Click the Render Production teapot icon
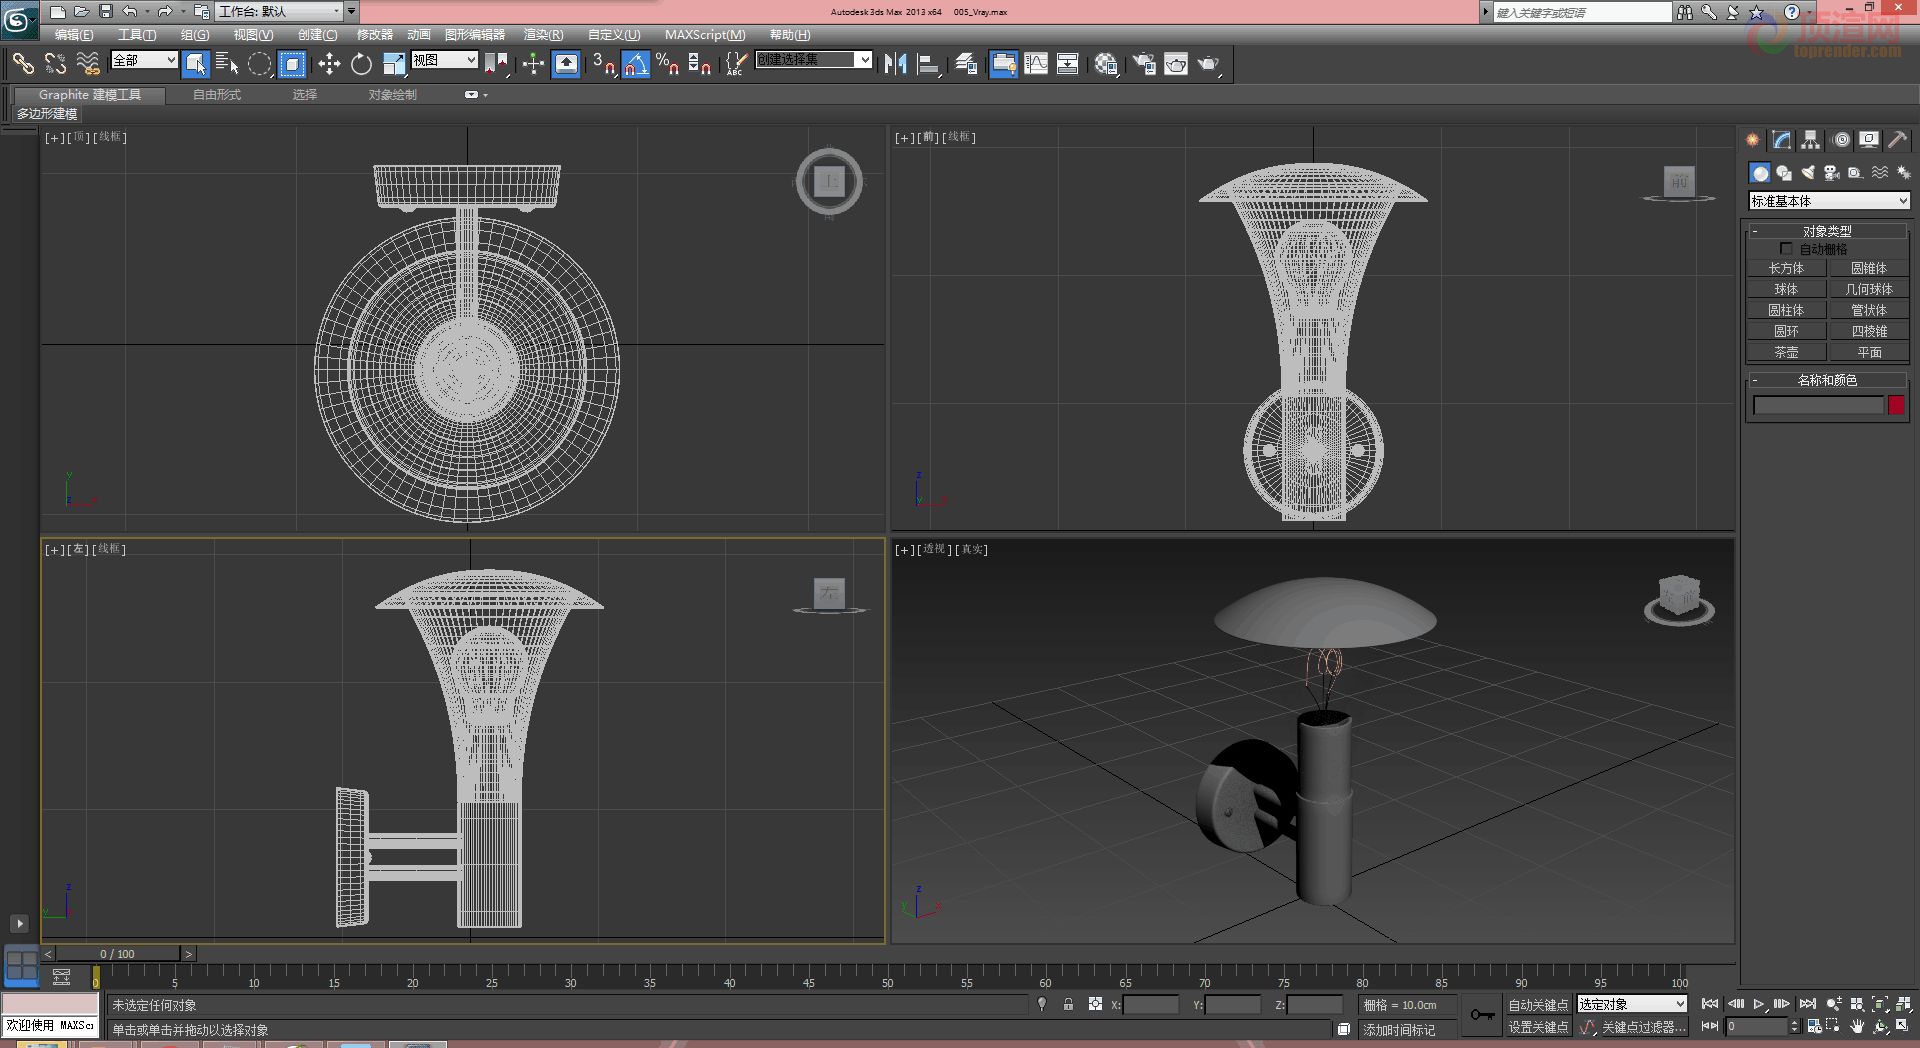The width and height of the screenshot is (1920, 1048). (1209, 64)
